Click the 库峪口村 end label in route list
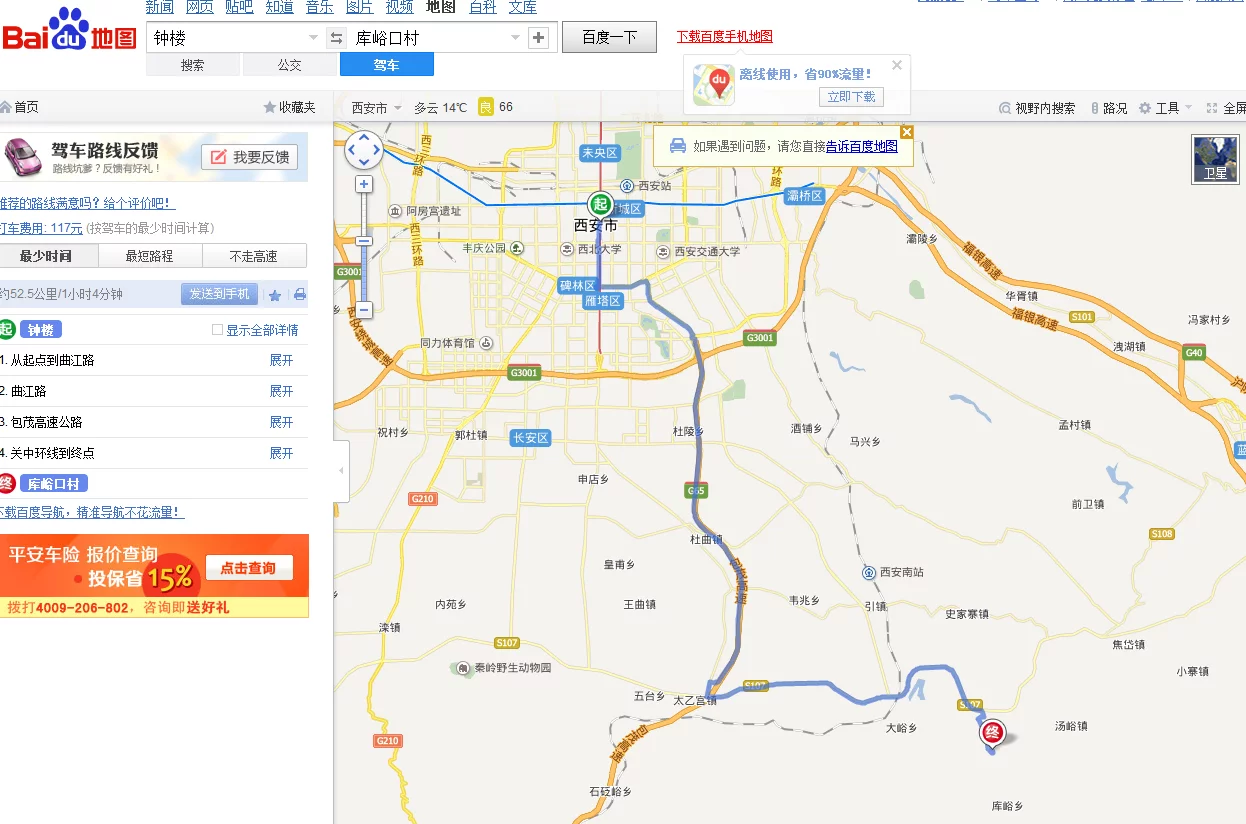Screen dimensions: 1246x824 54,484
